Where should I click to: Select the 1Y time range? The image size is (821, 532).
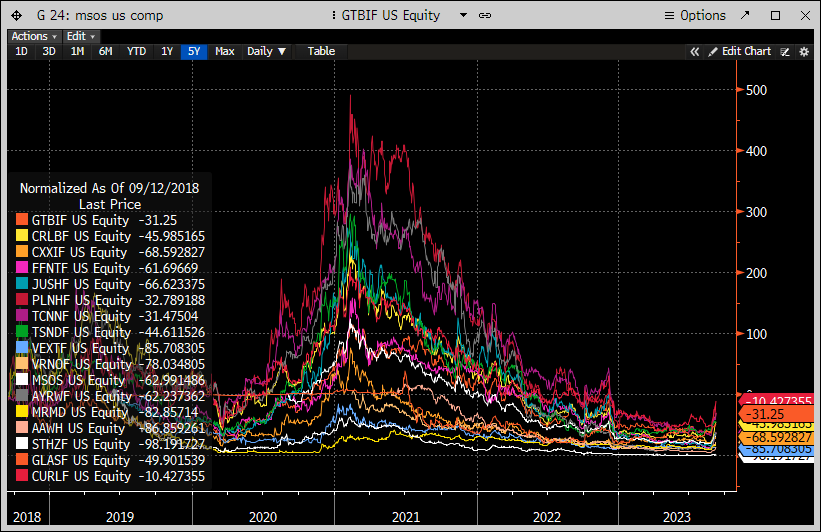(x=167, y=51)
